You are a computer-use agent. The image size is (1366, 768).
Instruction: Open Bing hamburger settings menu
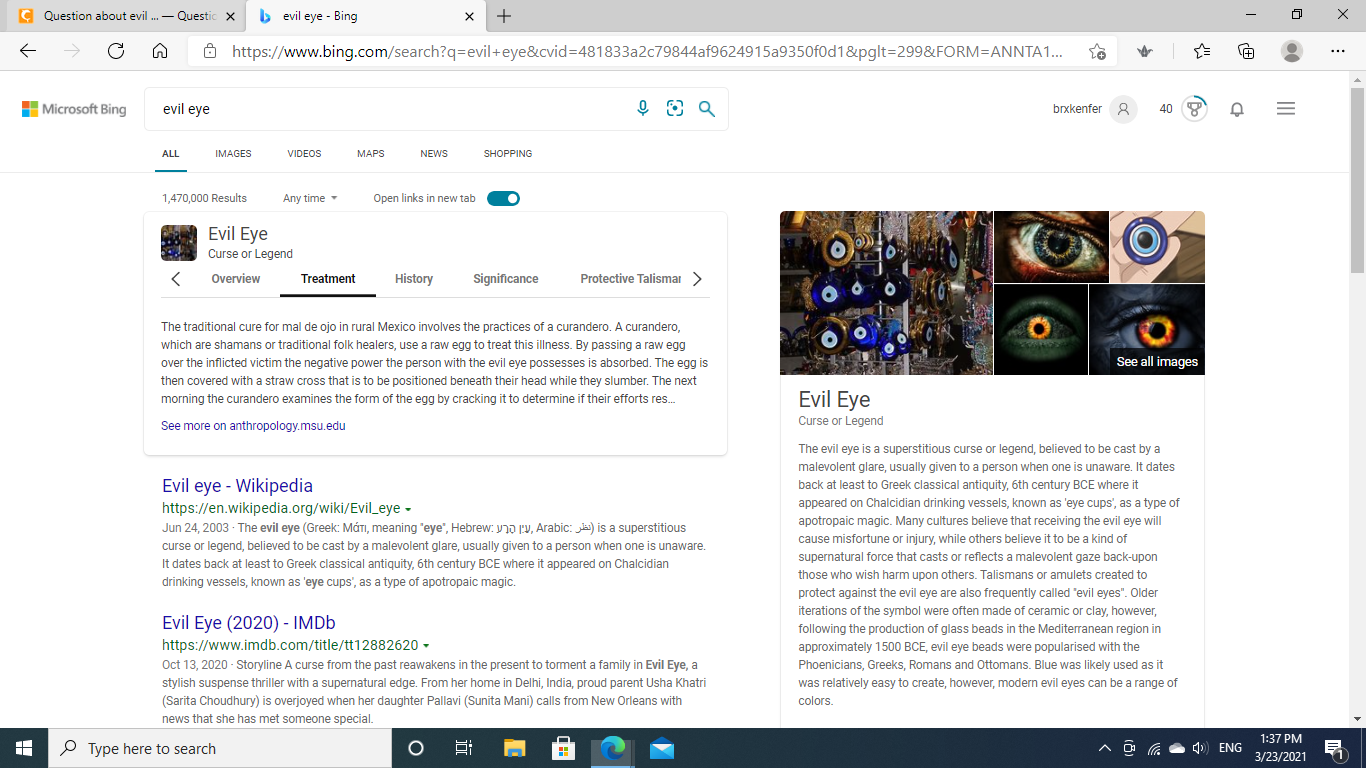pos(1286,109)
